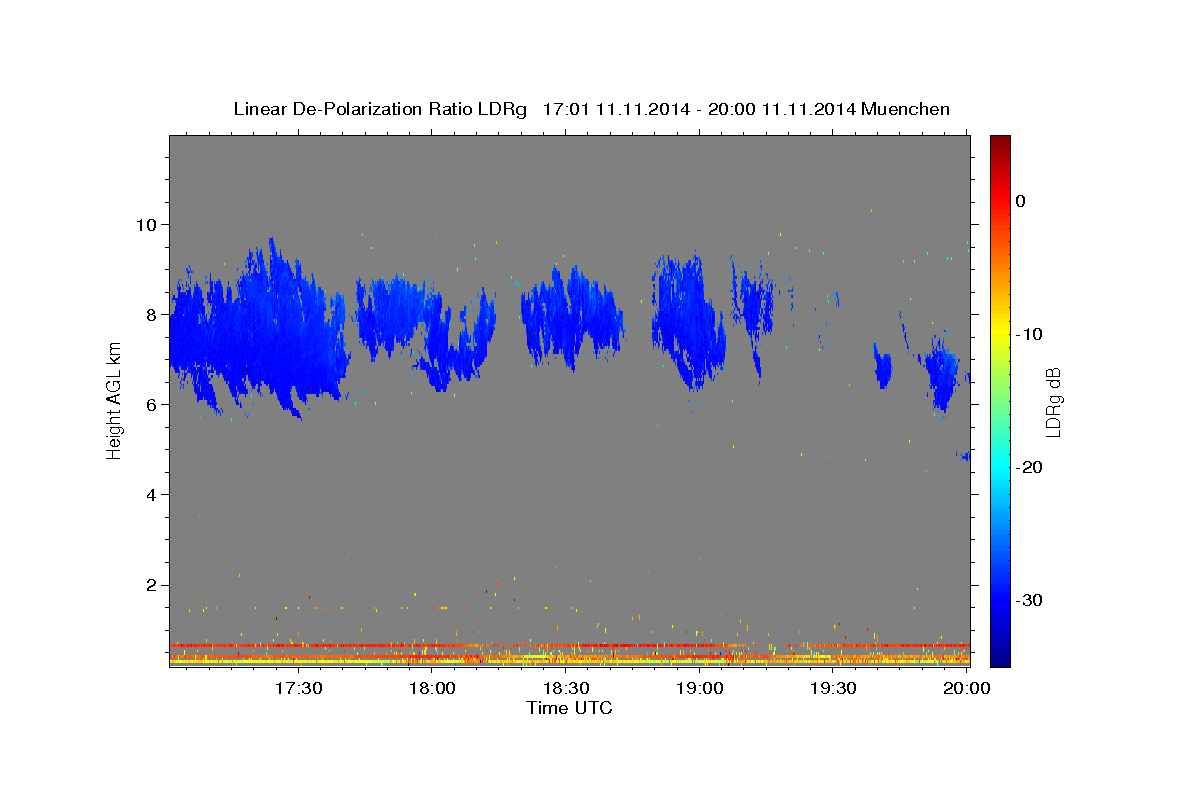Click the 19:30 time tick label

pos(834,688)
